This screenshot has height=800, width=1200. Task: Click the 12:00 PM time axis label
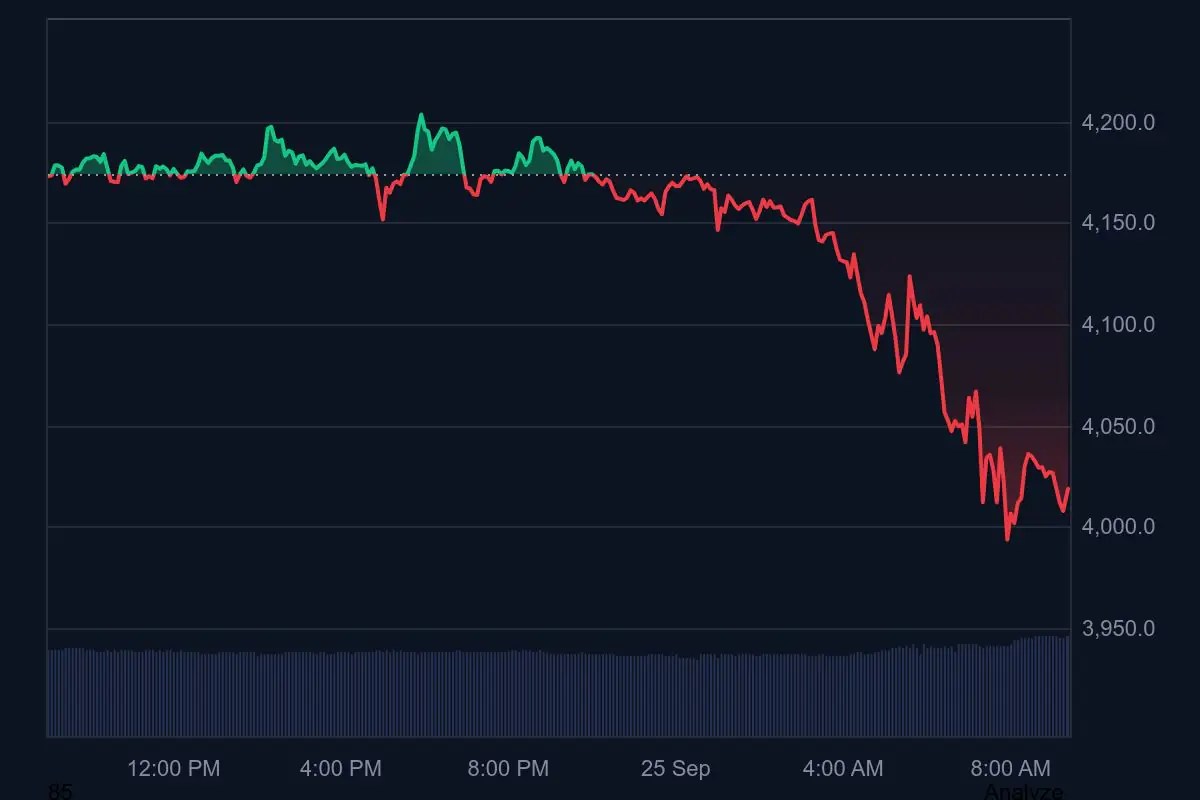[174, 769]
